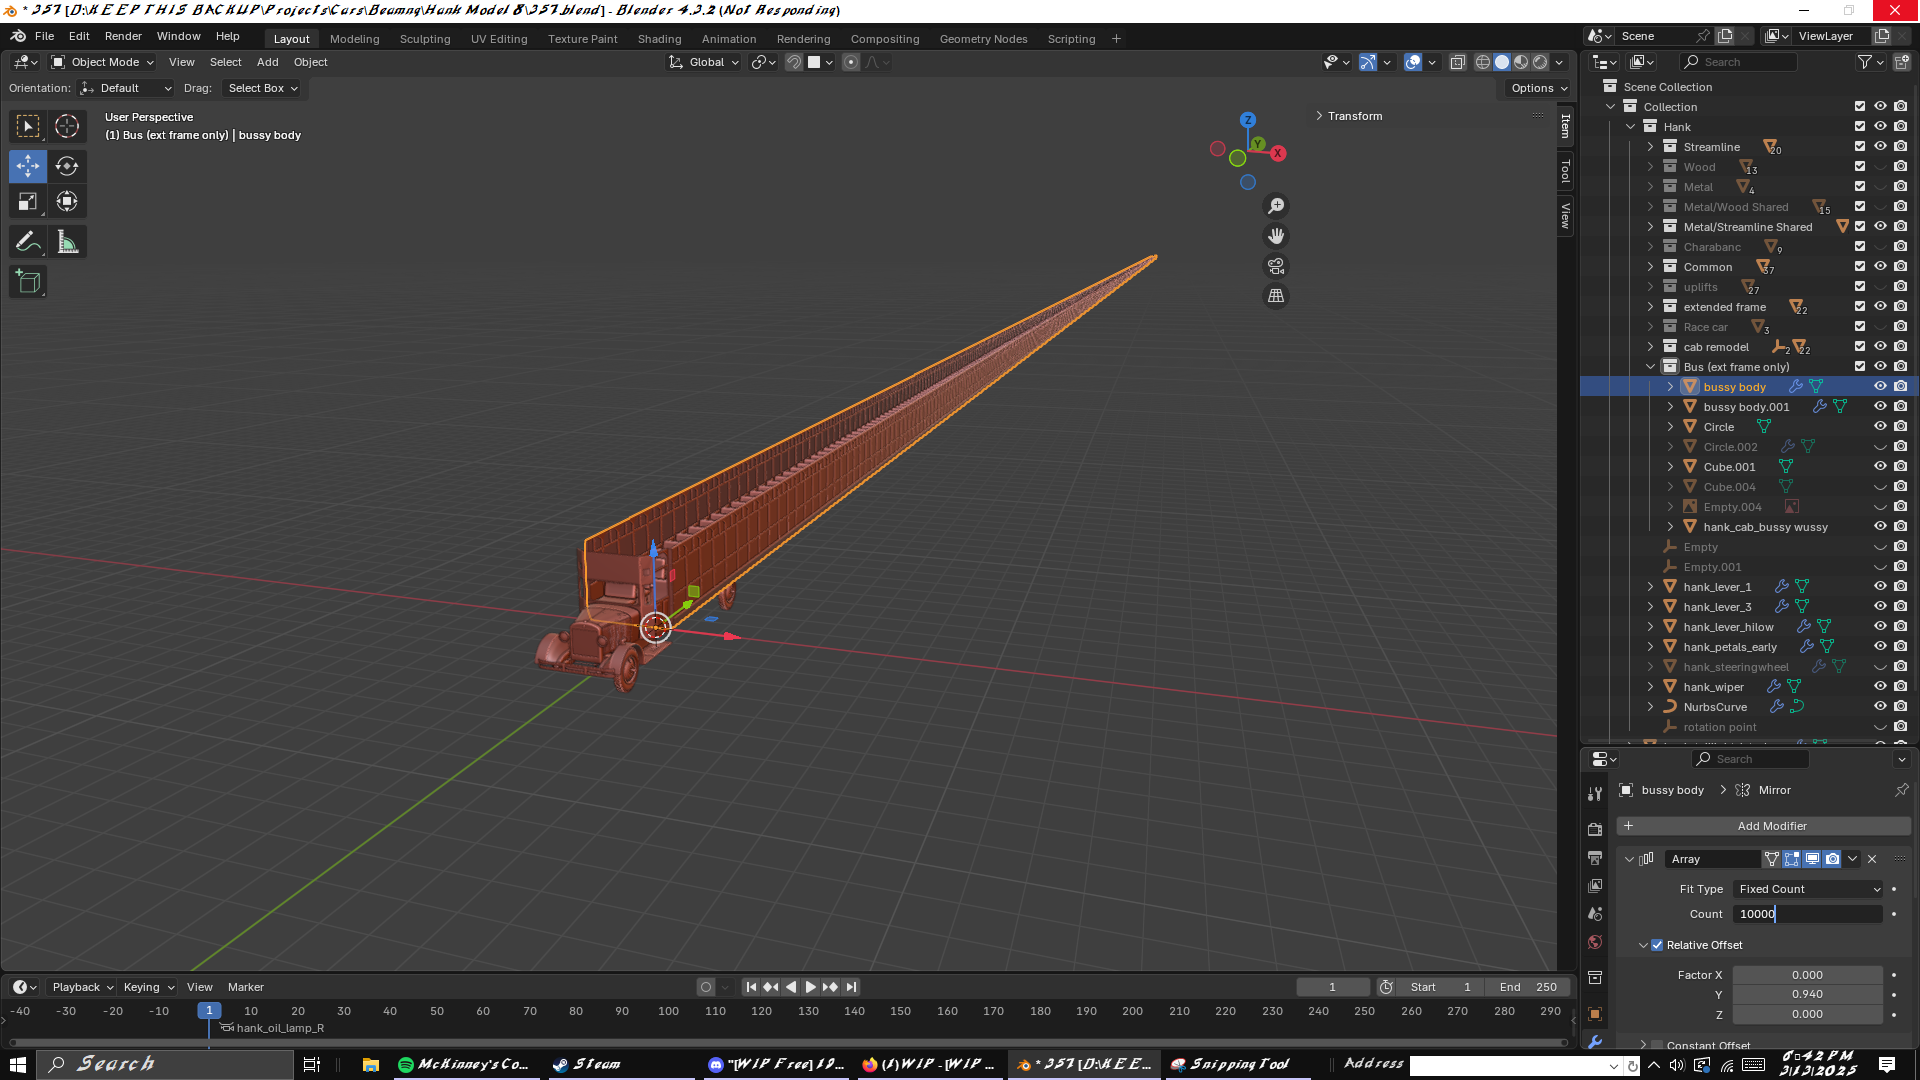The width and height of the screenshot is (1920, 1080).
Task: Select the Scale tool
Action: click(x=28, y=202)
